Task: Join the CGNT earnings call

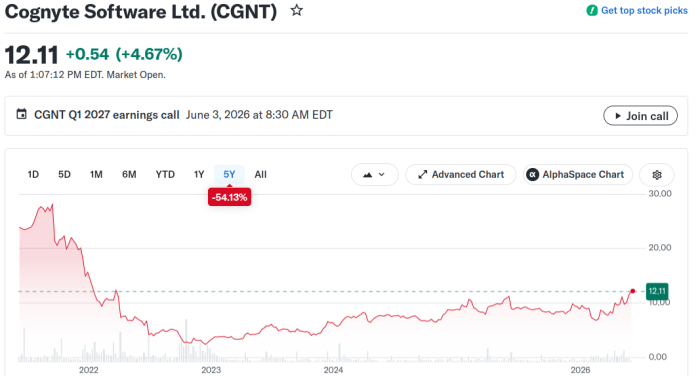Action: (x=640, y=116)
